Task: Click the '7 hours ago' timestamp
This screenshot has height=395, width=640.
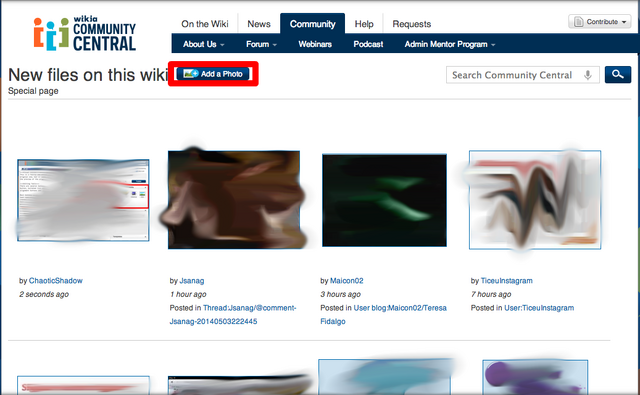Action: [491, 294]
